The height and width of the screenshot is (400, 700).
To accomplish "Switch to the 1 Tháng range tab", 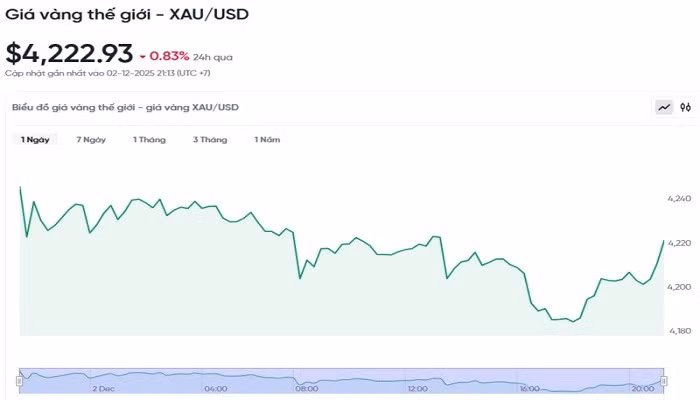I will 149,140.
